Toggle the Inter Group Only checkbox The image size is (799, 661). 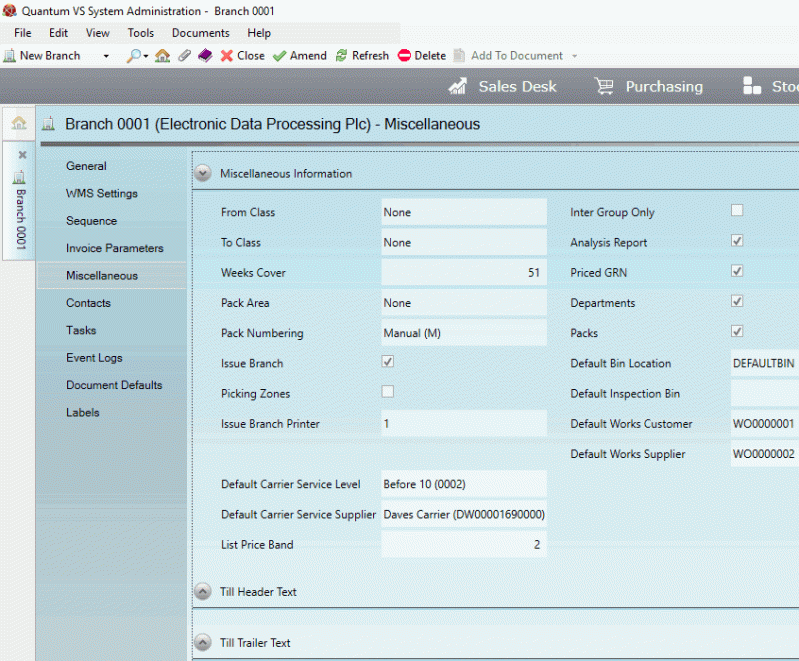[x=737, y=210]
